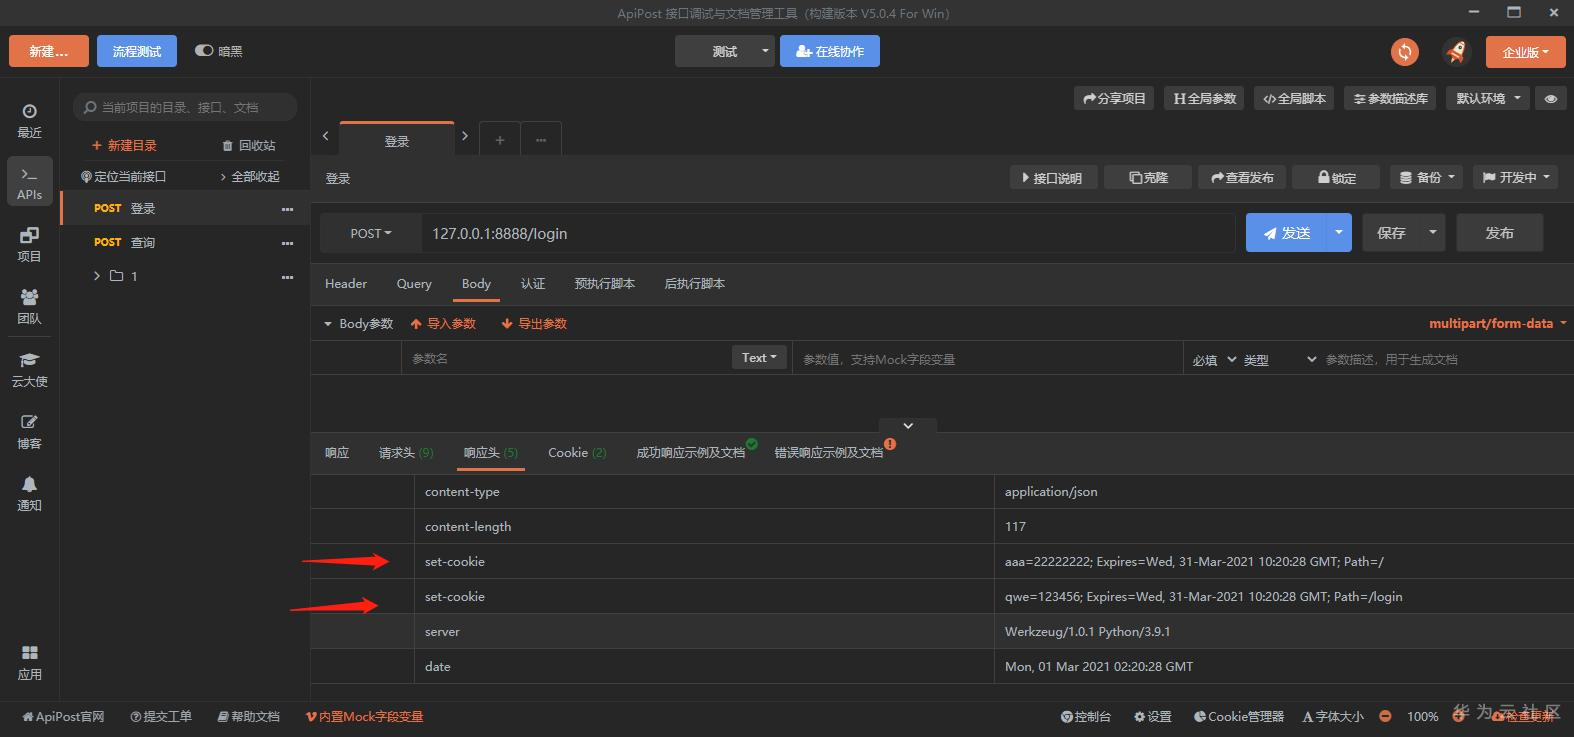Click the eye icon beside 默认环境
This screenshot has width=1574, height=737.
[1551, 98]
